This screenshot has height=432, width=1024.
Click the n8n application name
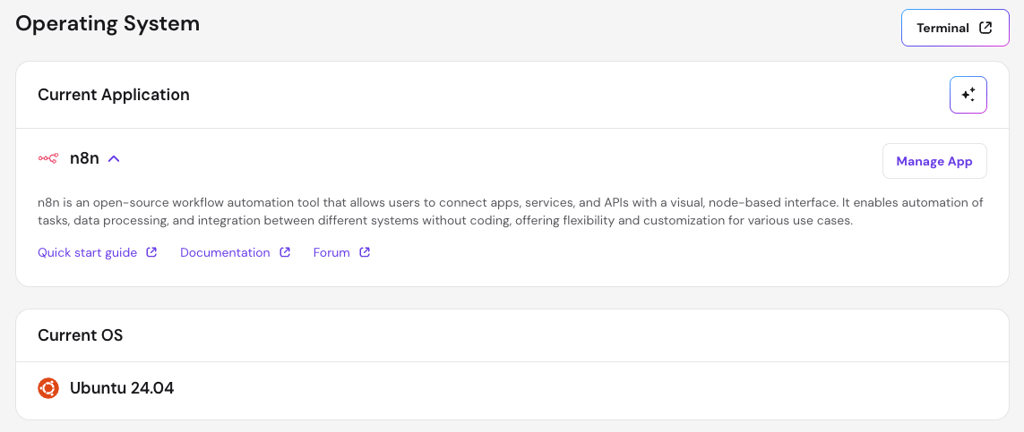pos(84,159)
